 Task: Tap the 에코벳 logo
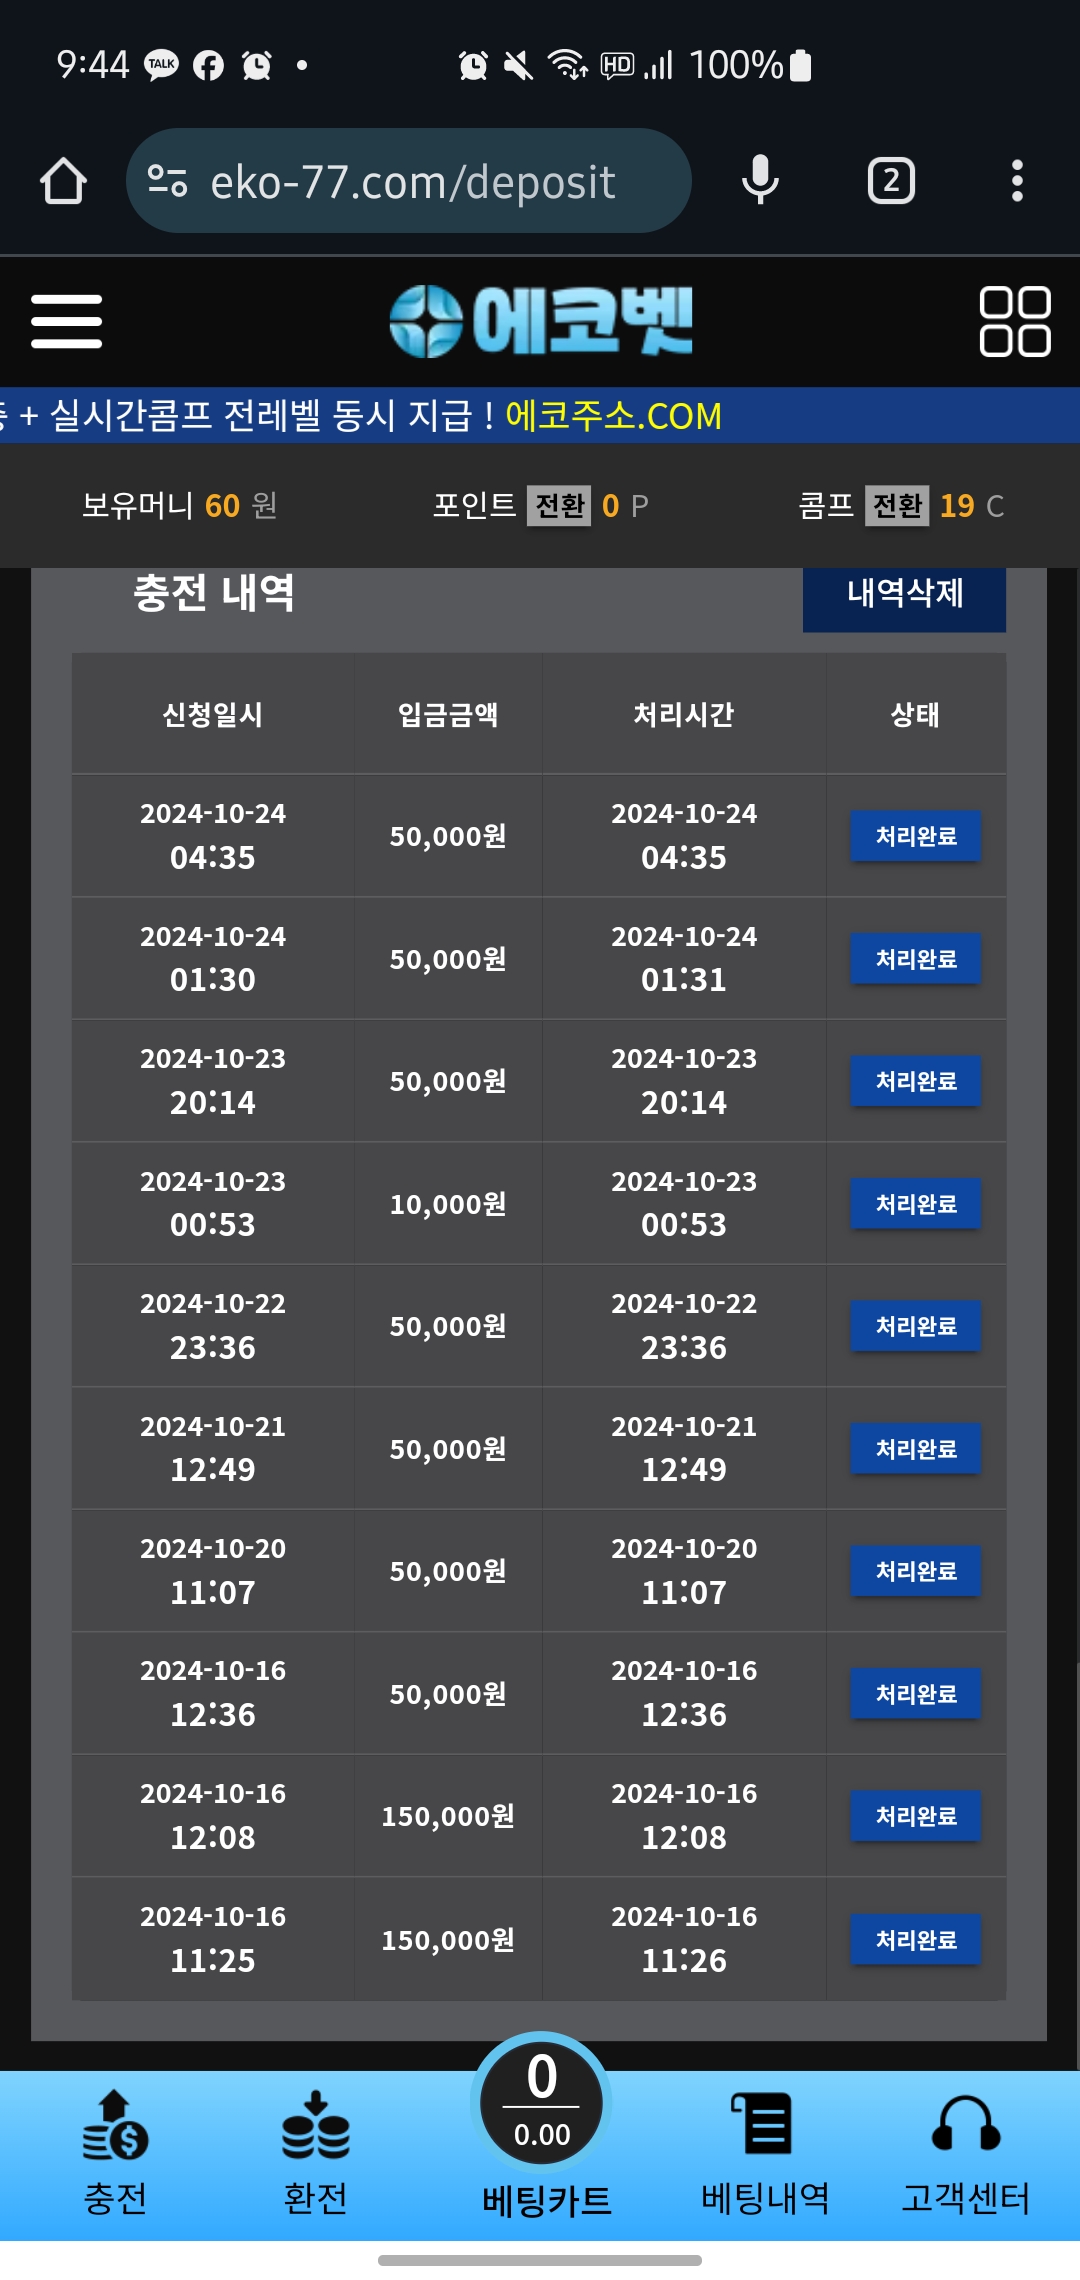click(541, 321)
